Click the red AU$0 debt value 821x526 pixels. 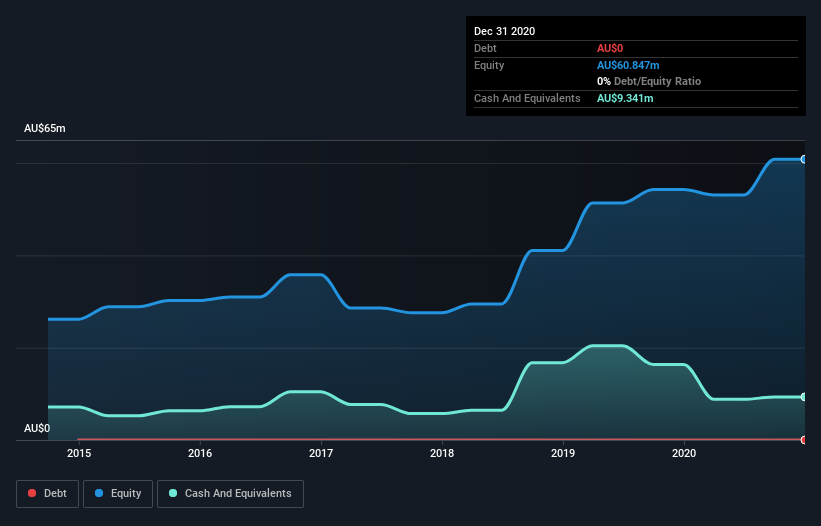pyautogui.click(x=609, y=48)
